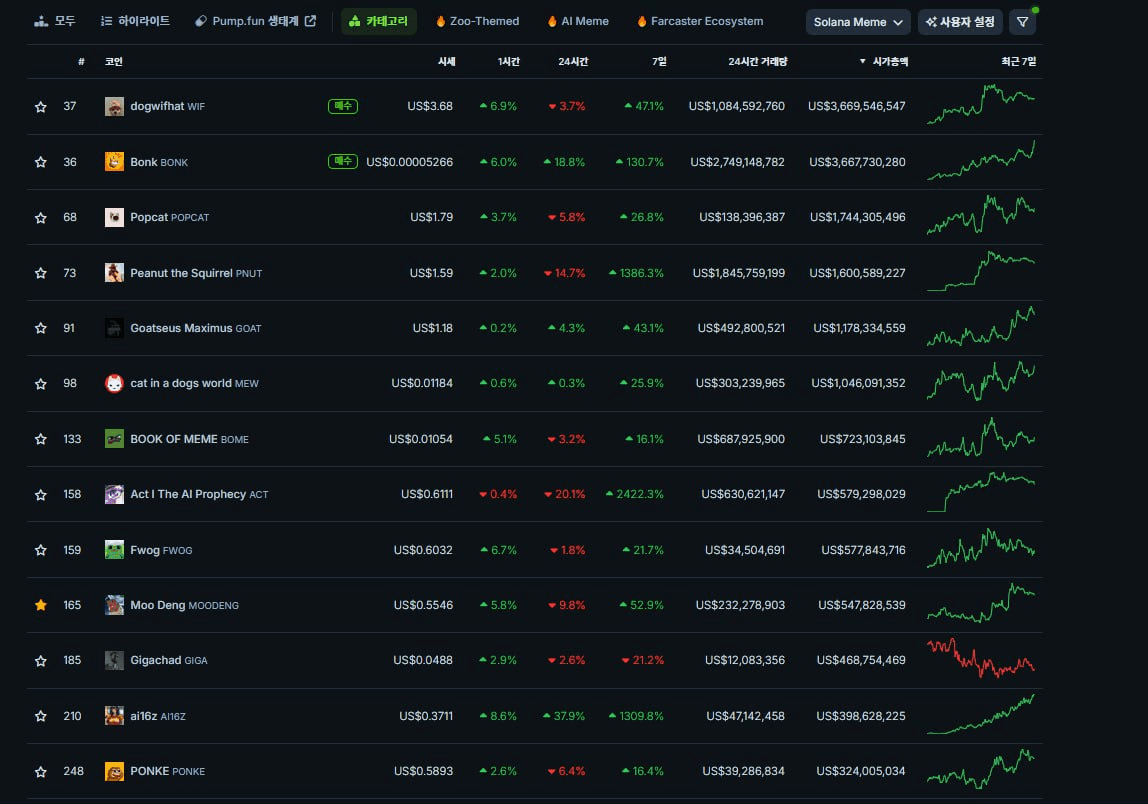Sort by 24시간 change column
The image size is (1148, 804).
point(573,62)
